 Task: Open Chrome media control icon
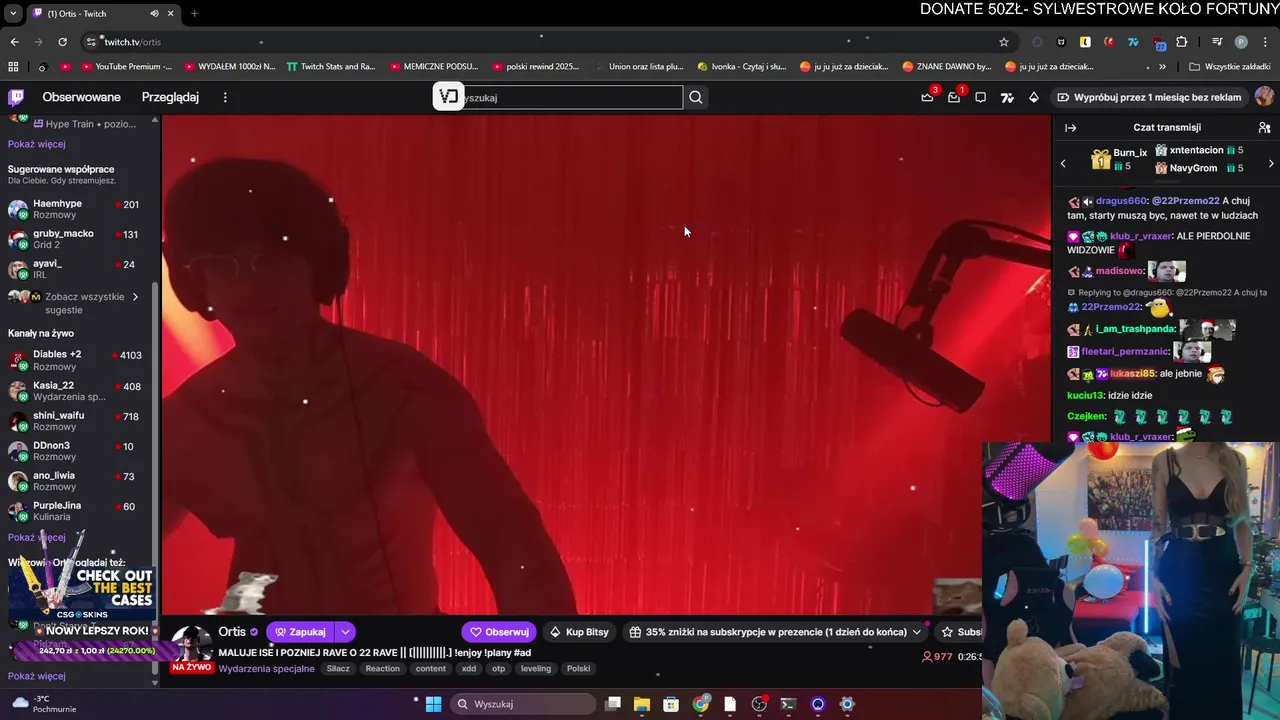[1217, 42]
